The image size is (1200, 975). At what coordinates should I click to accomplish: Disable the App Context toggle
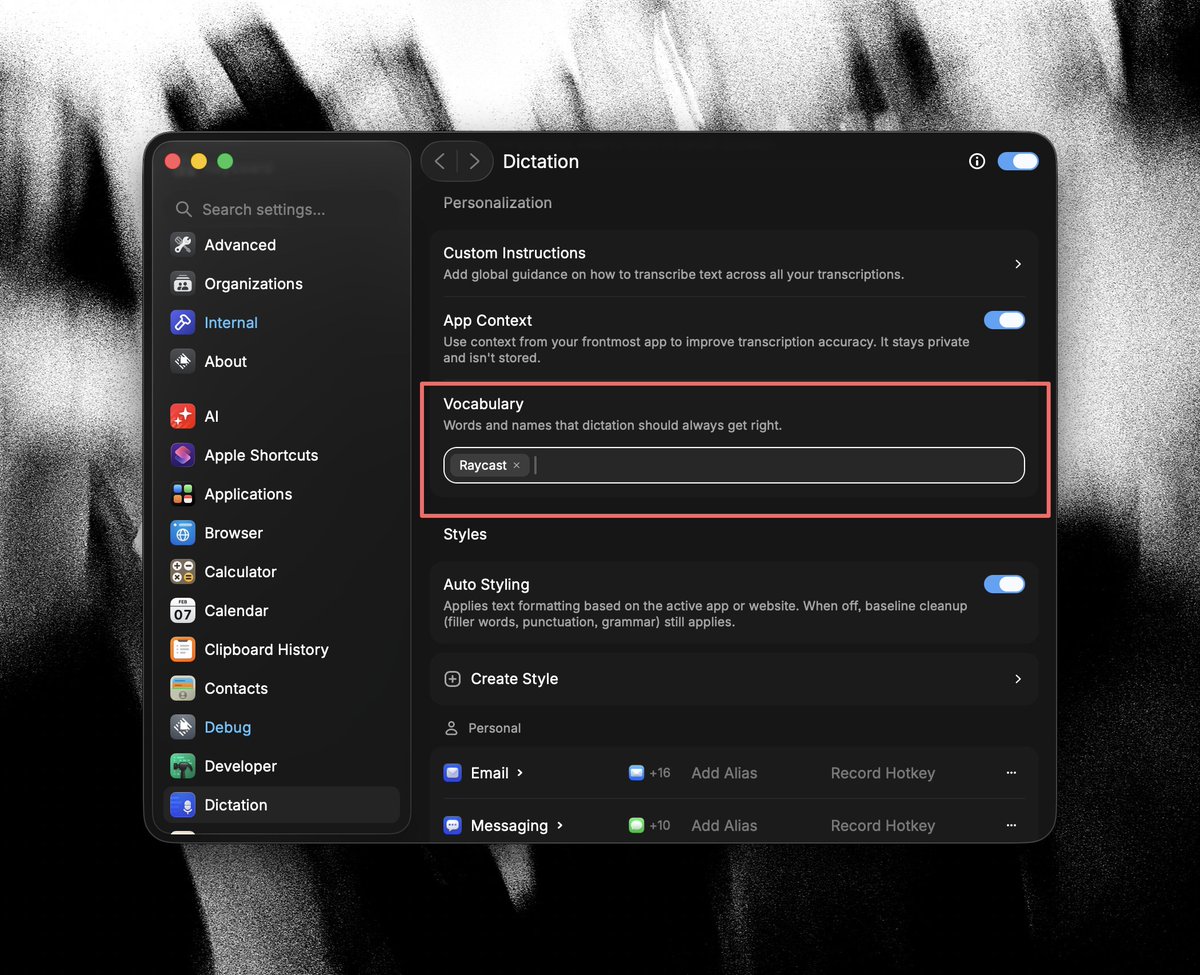[x=1005, y=320]
